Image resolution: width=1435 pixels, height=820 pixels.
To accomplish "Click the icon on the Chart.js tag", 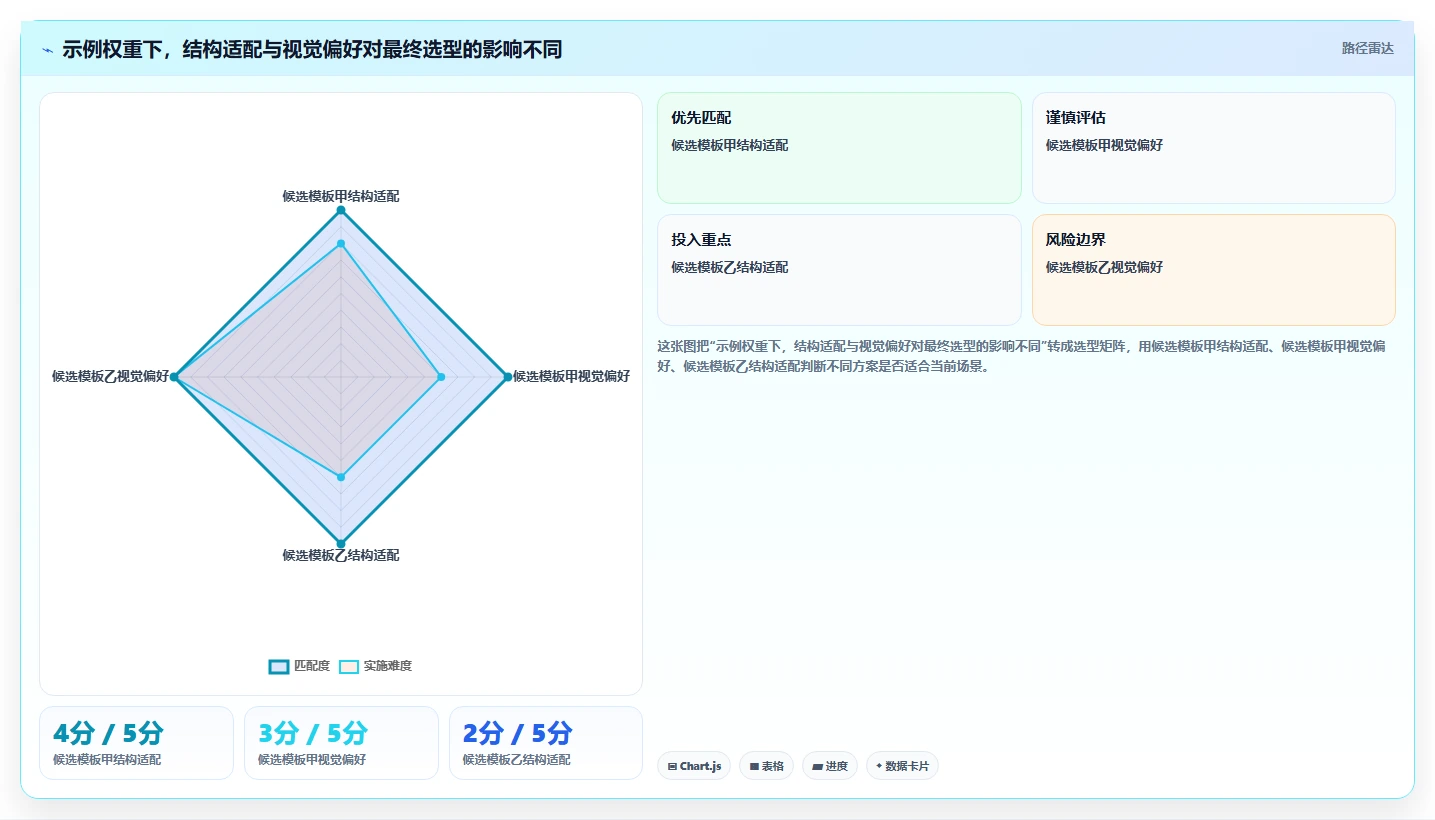I will point(672,767).
